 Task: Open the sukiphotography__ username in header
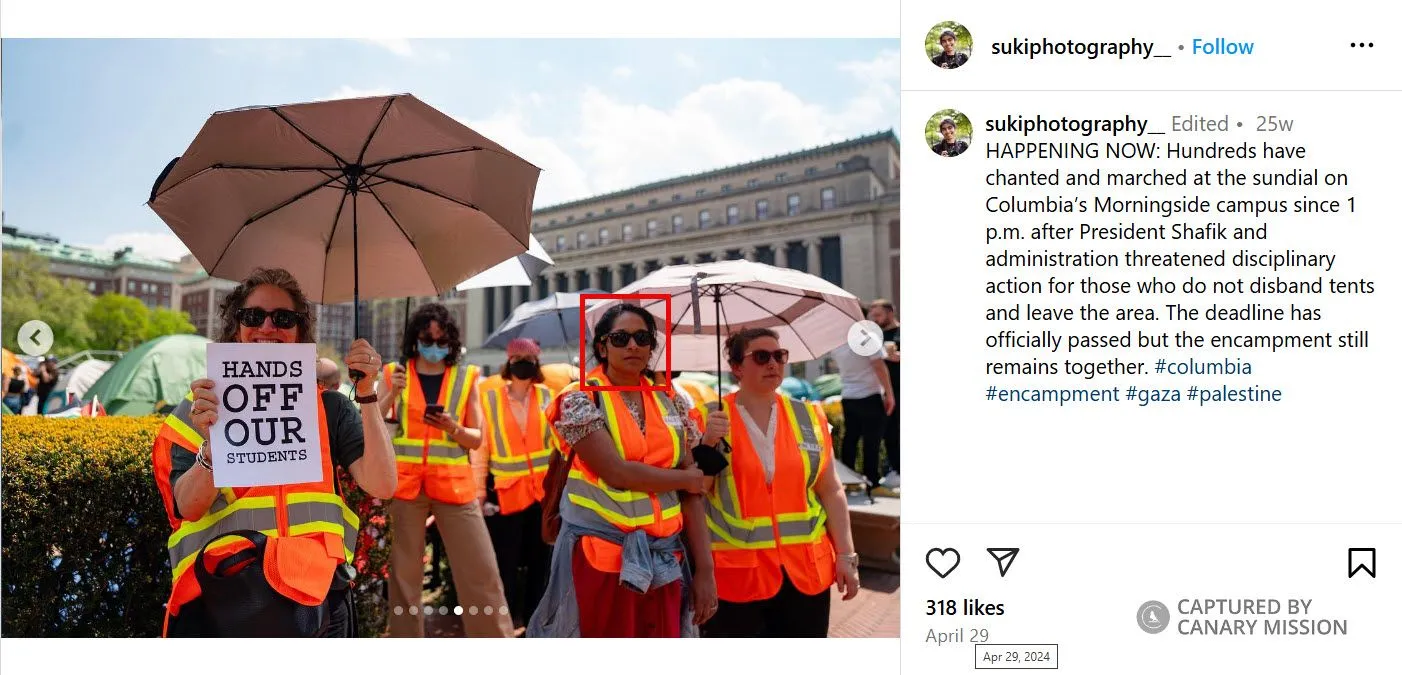point(1080,47)
